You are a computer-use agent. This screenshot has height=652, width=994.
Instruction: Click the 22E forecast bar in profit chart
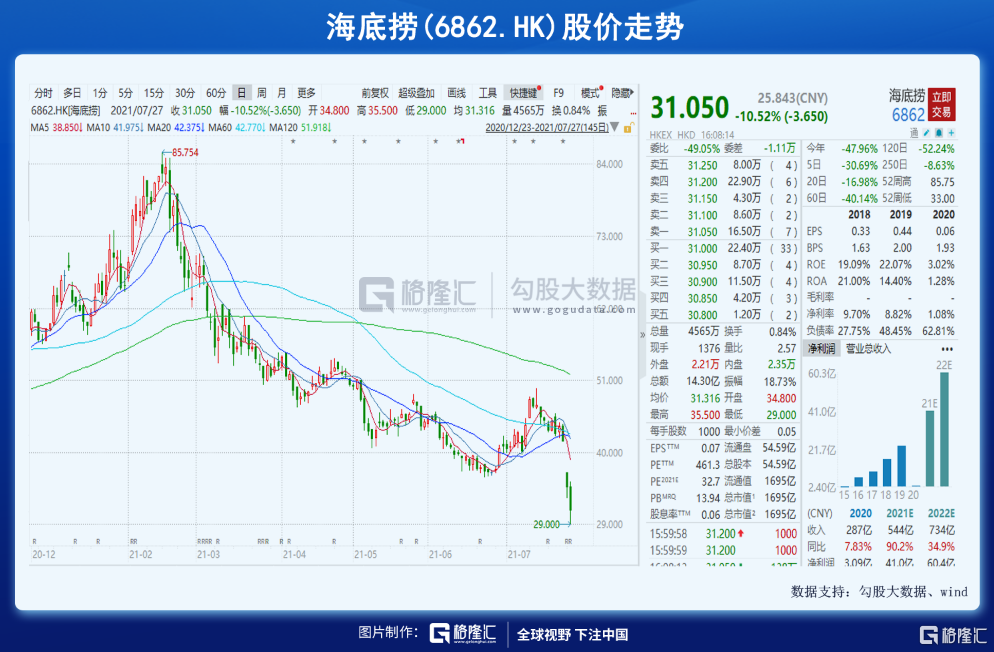click(x=945, y=429)
